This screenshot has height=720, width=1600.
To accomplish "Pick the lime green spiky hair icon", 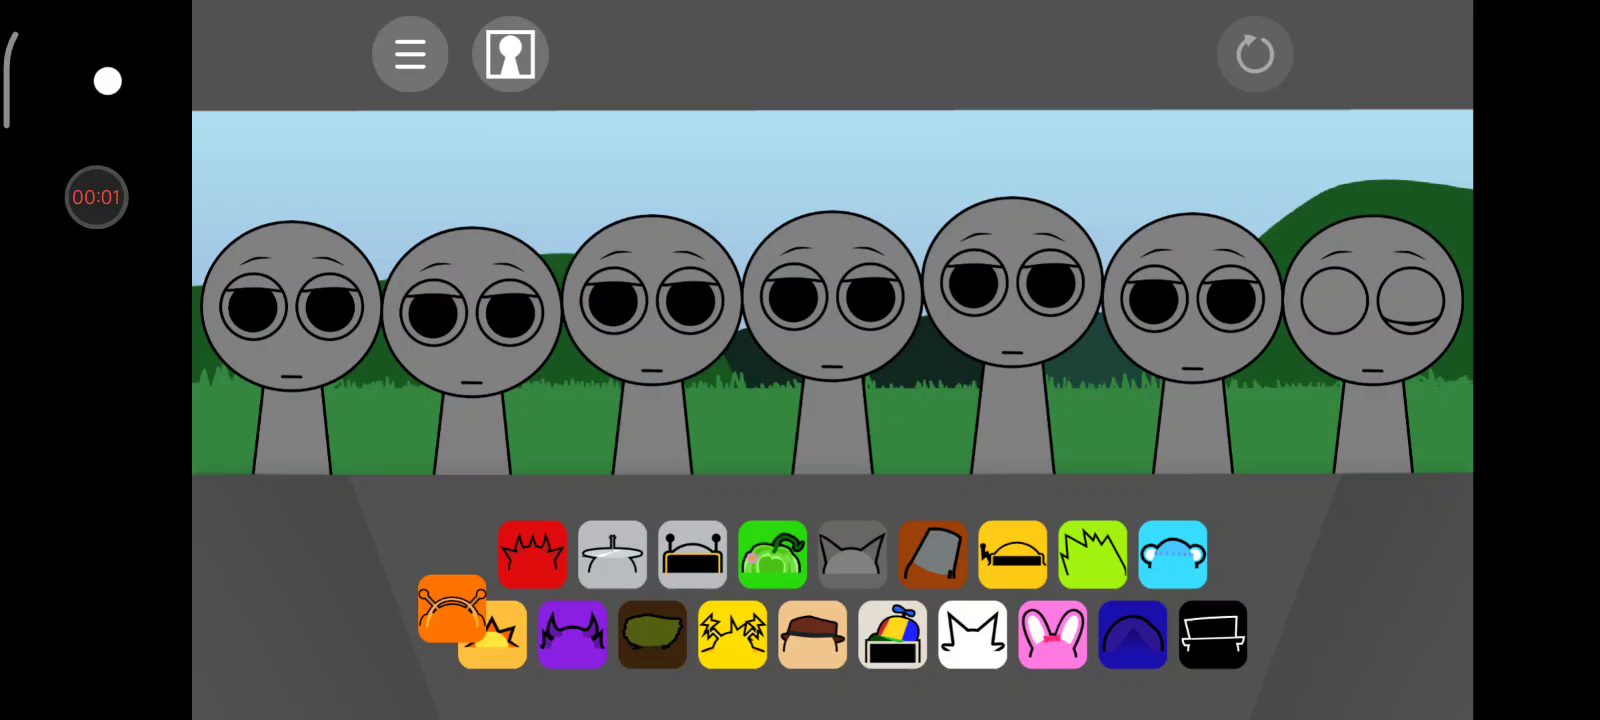I will click(x=1092, y=554).
